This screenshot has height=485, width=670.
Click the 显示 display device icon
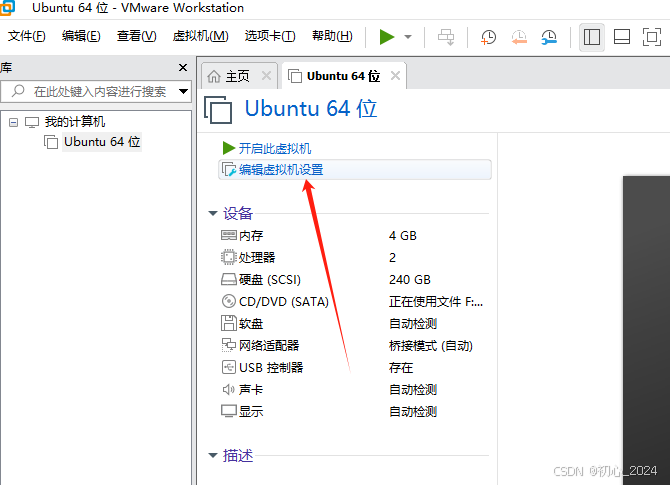(x=229, y=411)
